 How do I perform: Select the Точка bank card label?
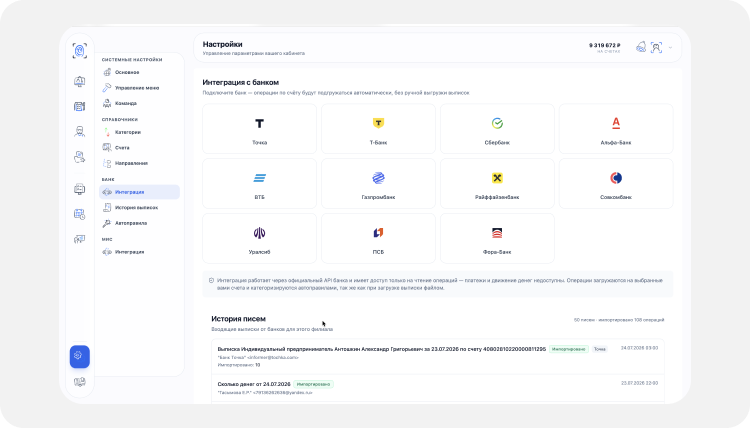coord(259,143)
